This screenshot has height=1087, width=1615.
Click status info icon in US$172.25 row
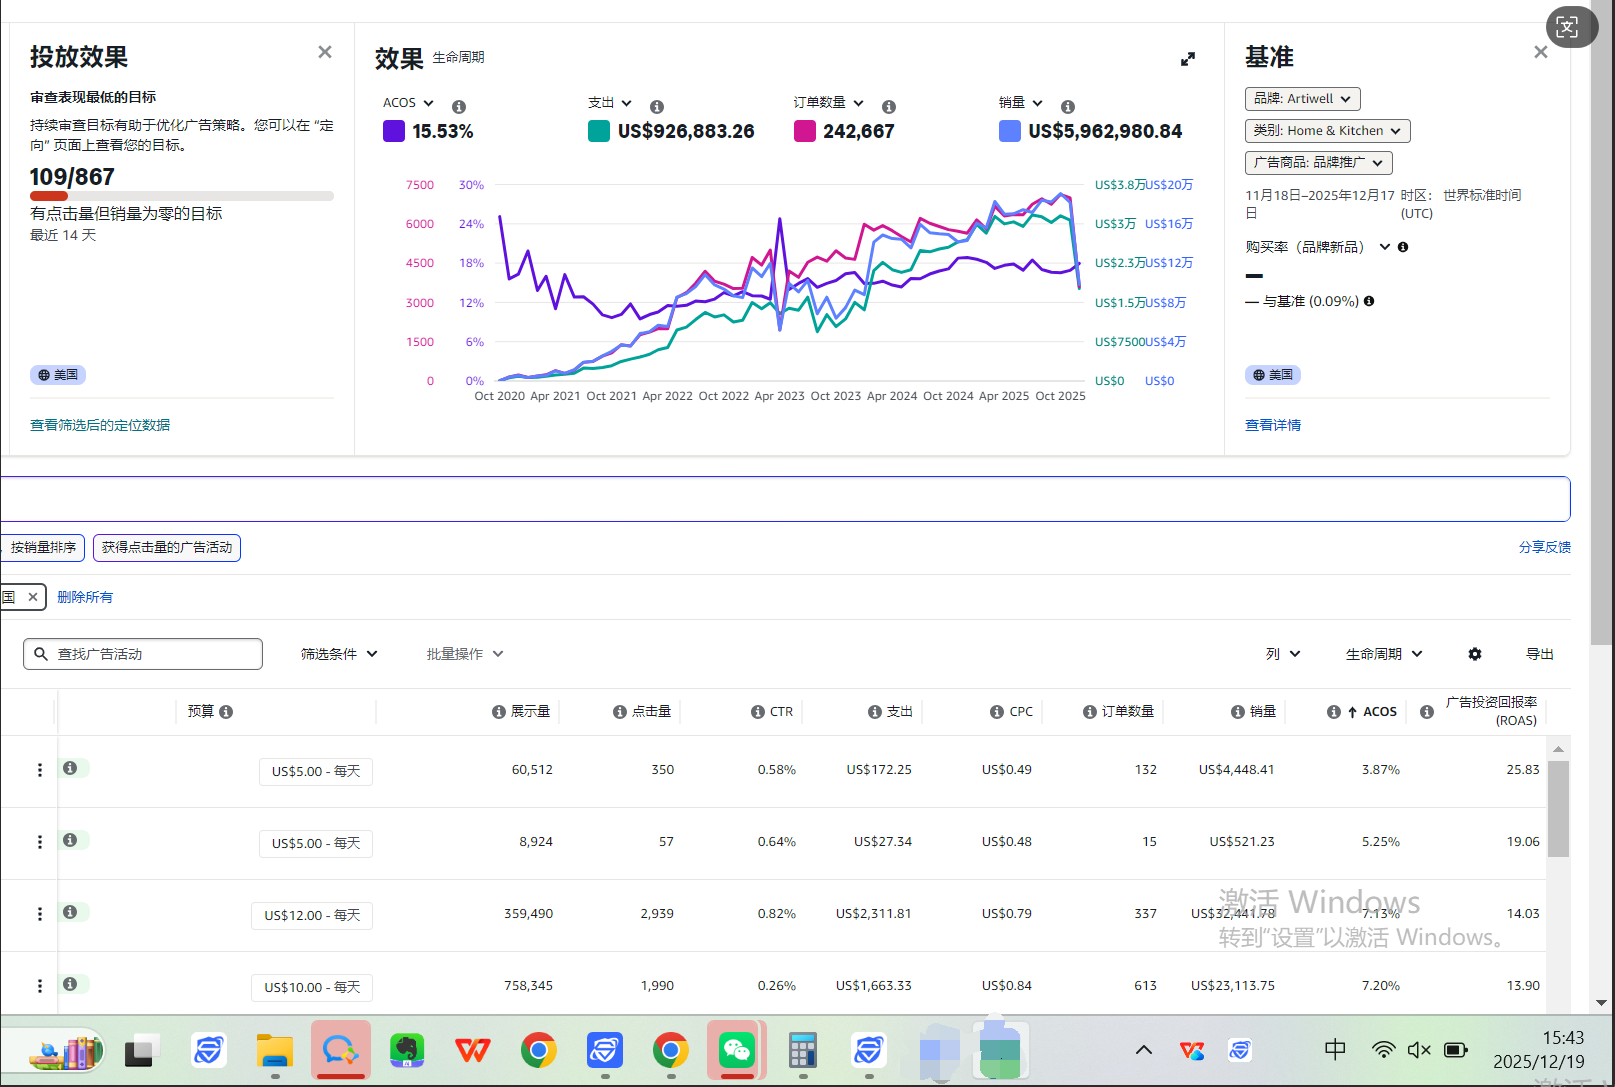point(70,768)
